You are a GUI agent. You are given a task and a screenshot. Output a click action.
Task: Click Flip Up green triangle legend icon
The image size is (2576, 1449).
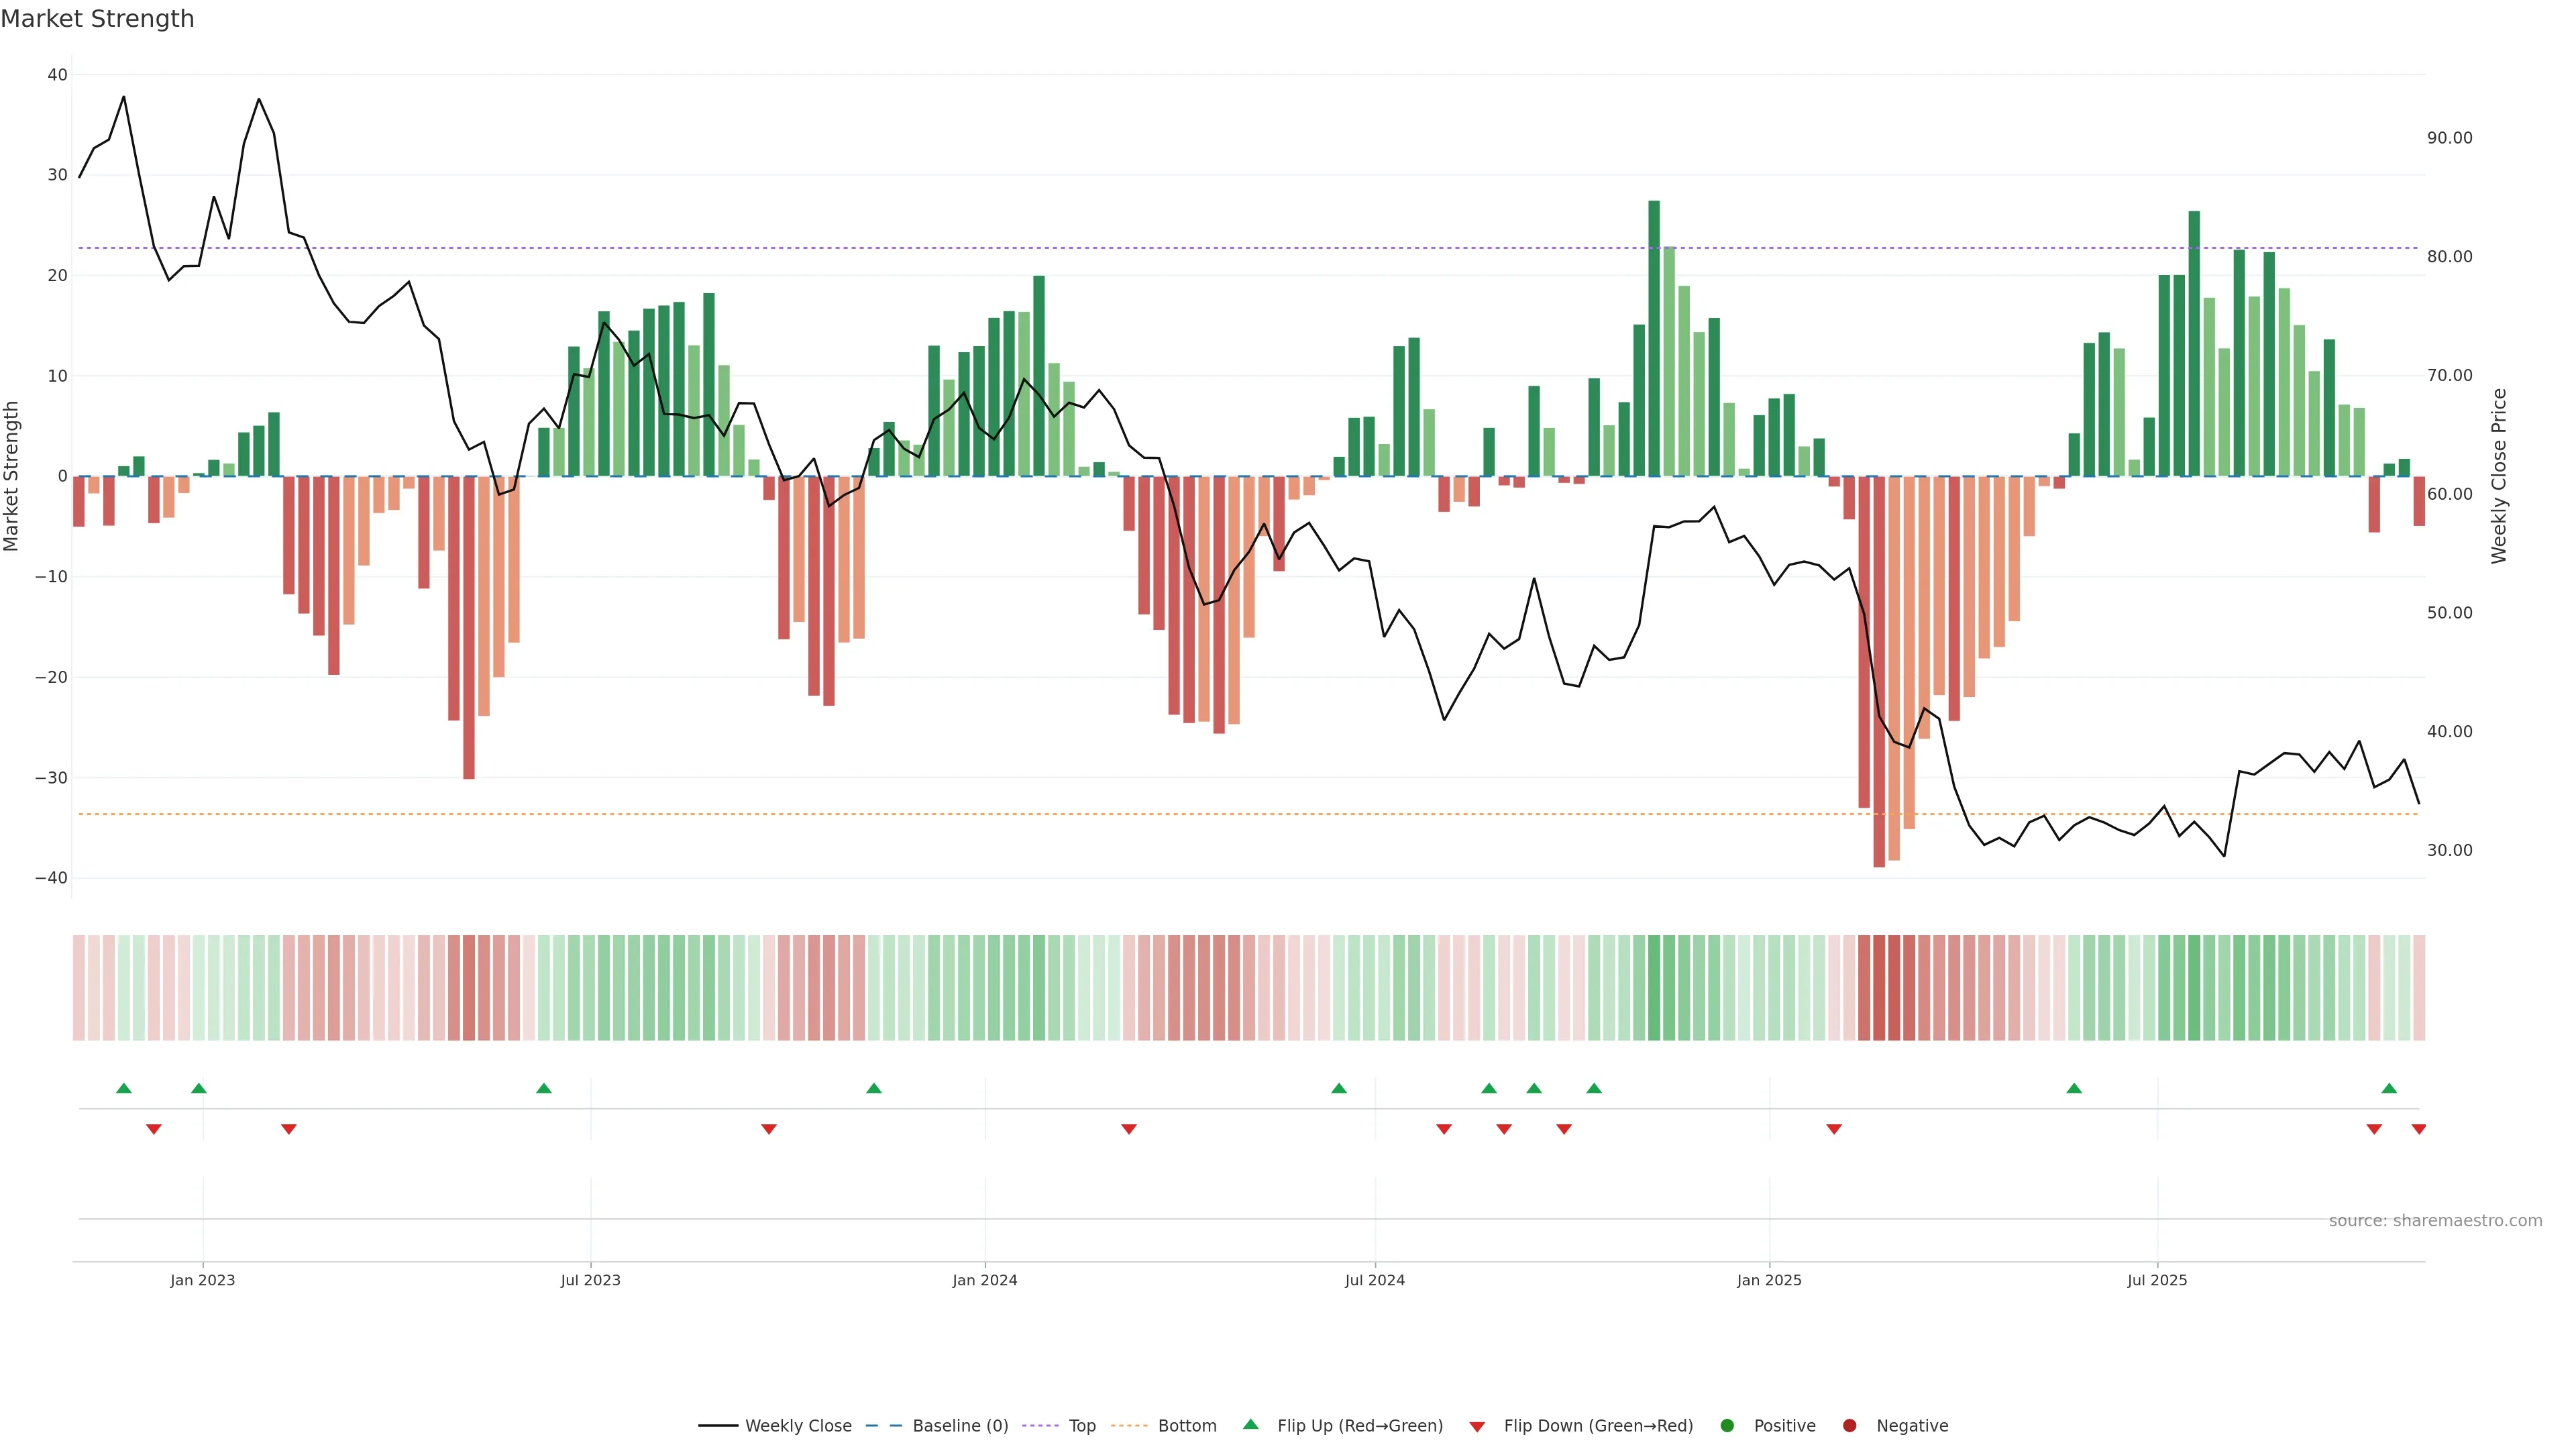click(x=1250, y=1425)
